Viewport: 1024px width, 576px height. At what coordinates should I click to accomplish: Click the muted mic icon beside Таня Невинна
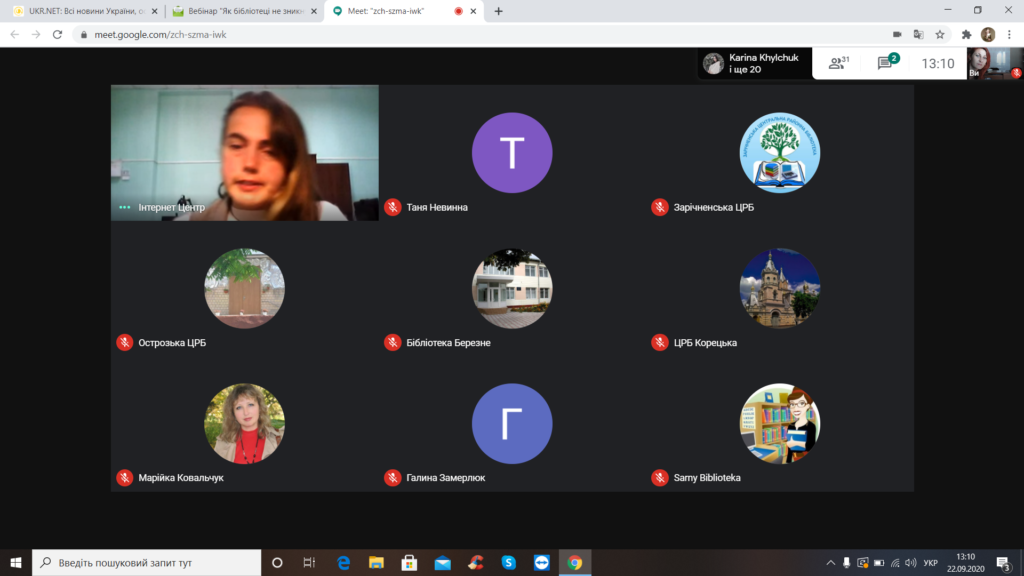[x=393, y=207]
